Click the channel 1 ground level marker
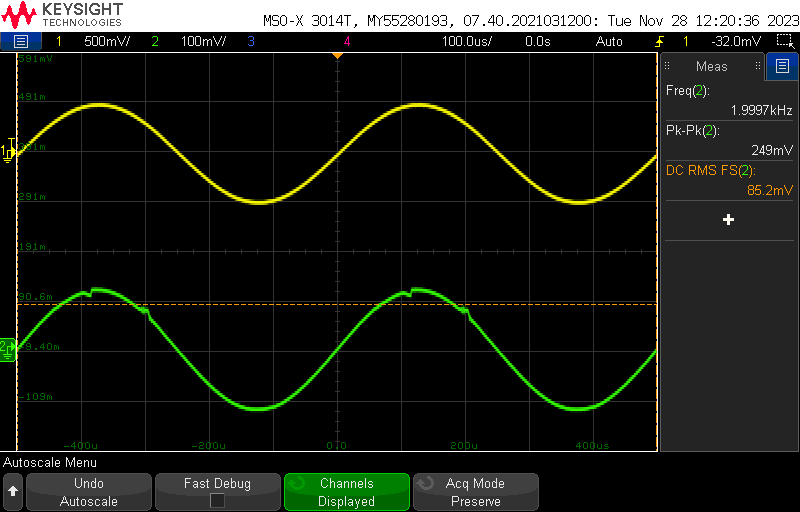The width and height of the screenshot is (800, 512). [x=8, y=150]
